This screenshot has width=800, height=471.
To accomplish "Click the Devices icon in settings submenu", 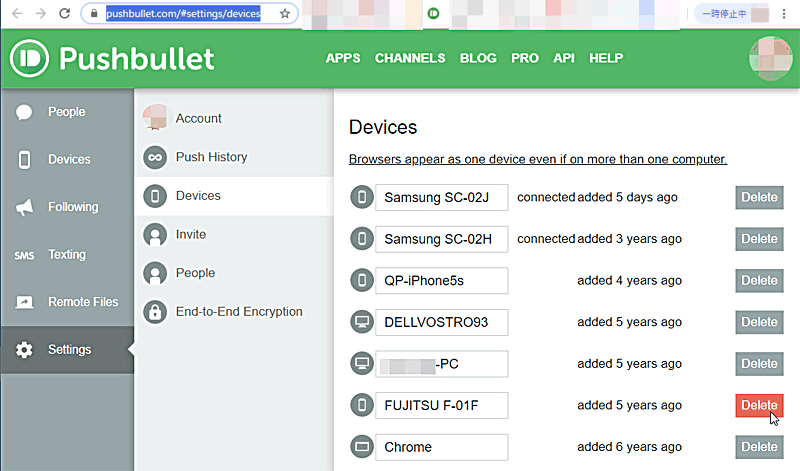I will [155, 196].
